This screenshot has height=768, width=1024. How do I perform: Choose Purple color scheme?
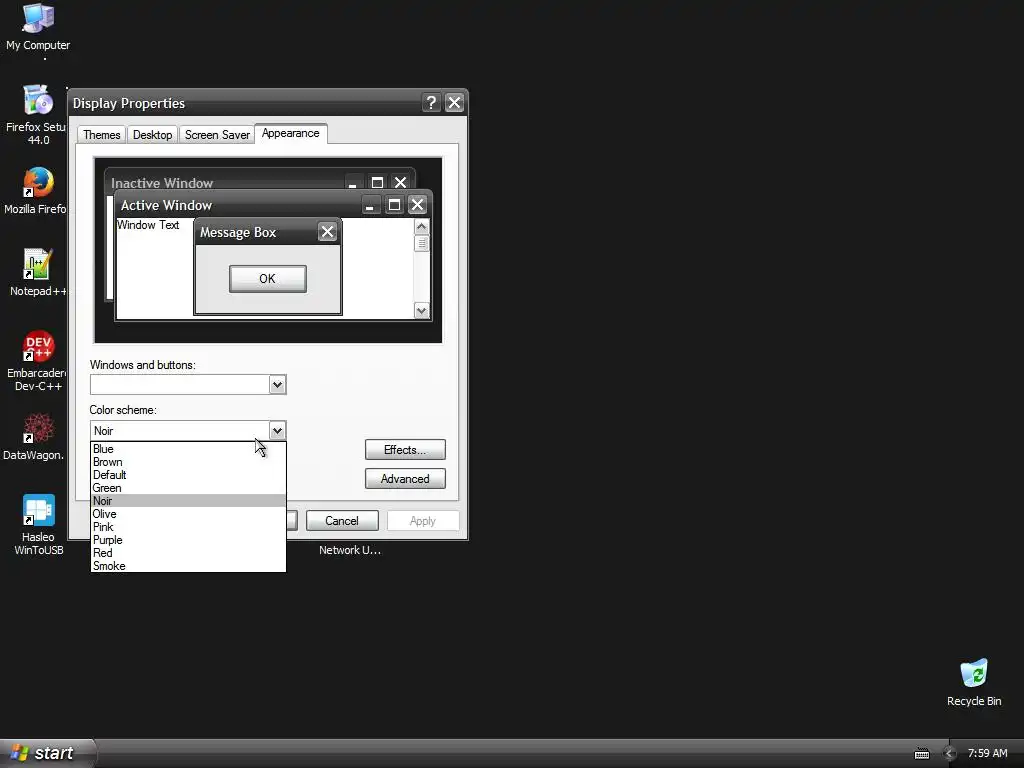[x=188, y=540]
